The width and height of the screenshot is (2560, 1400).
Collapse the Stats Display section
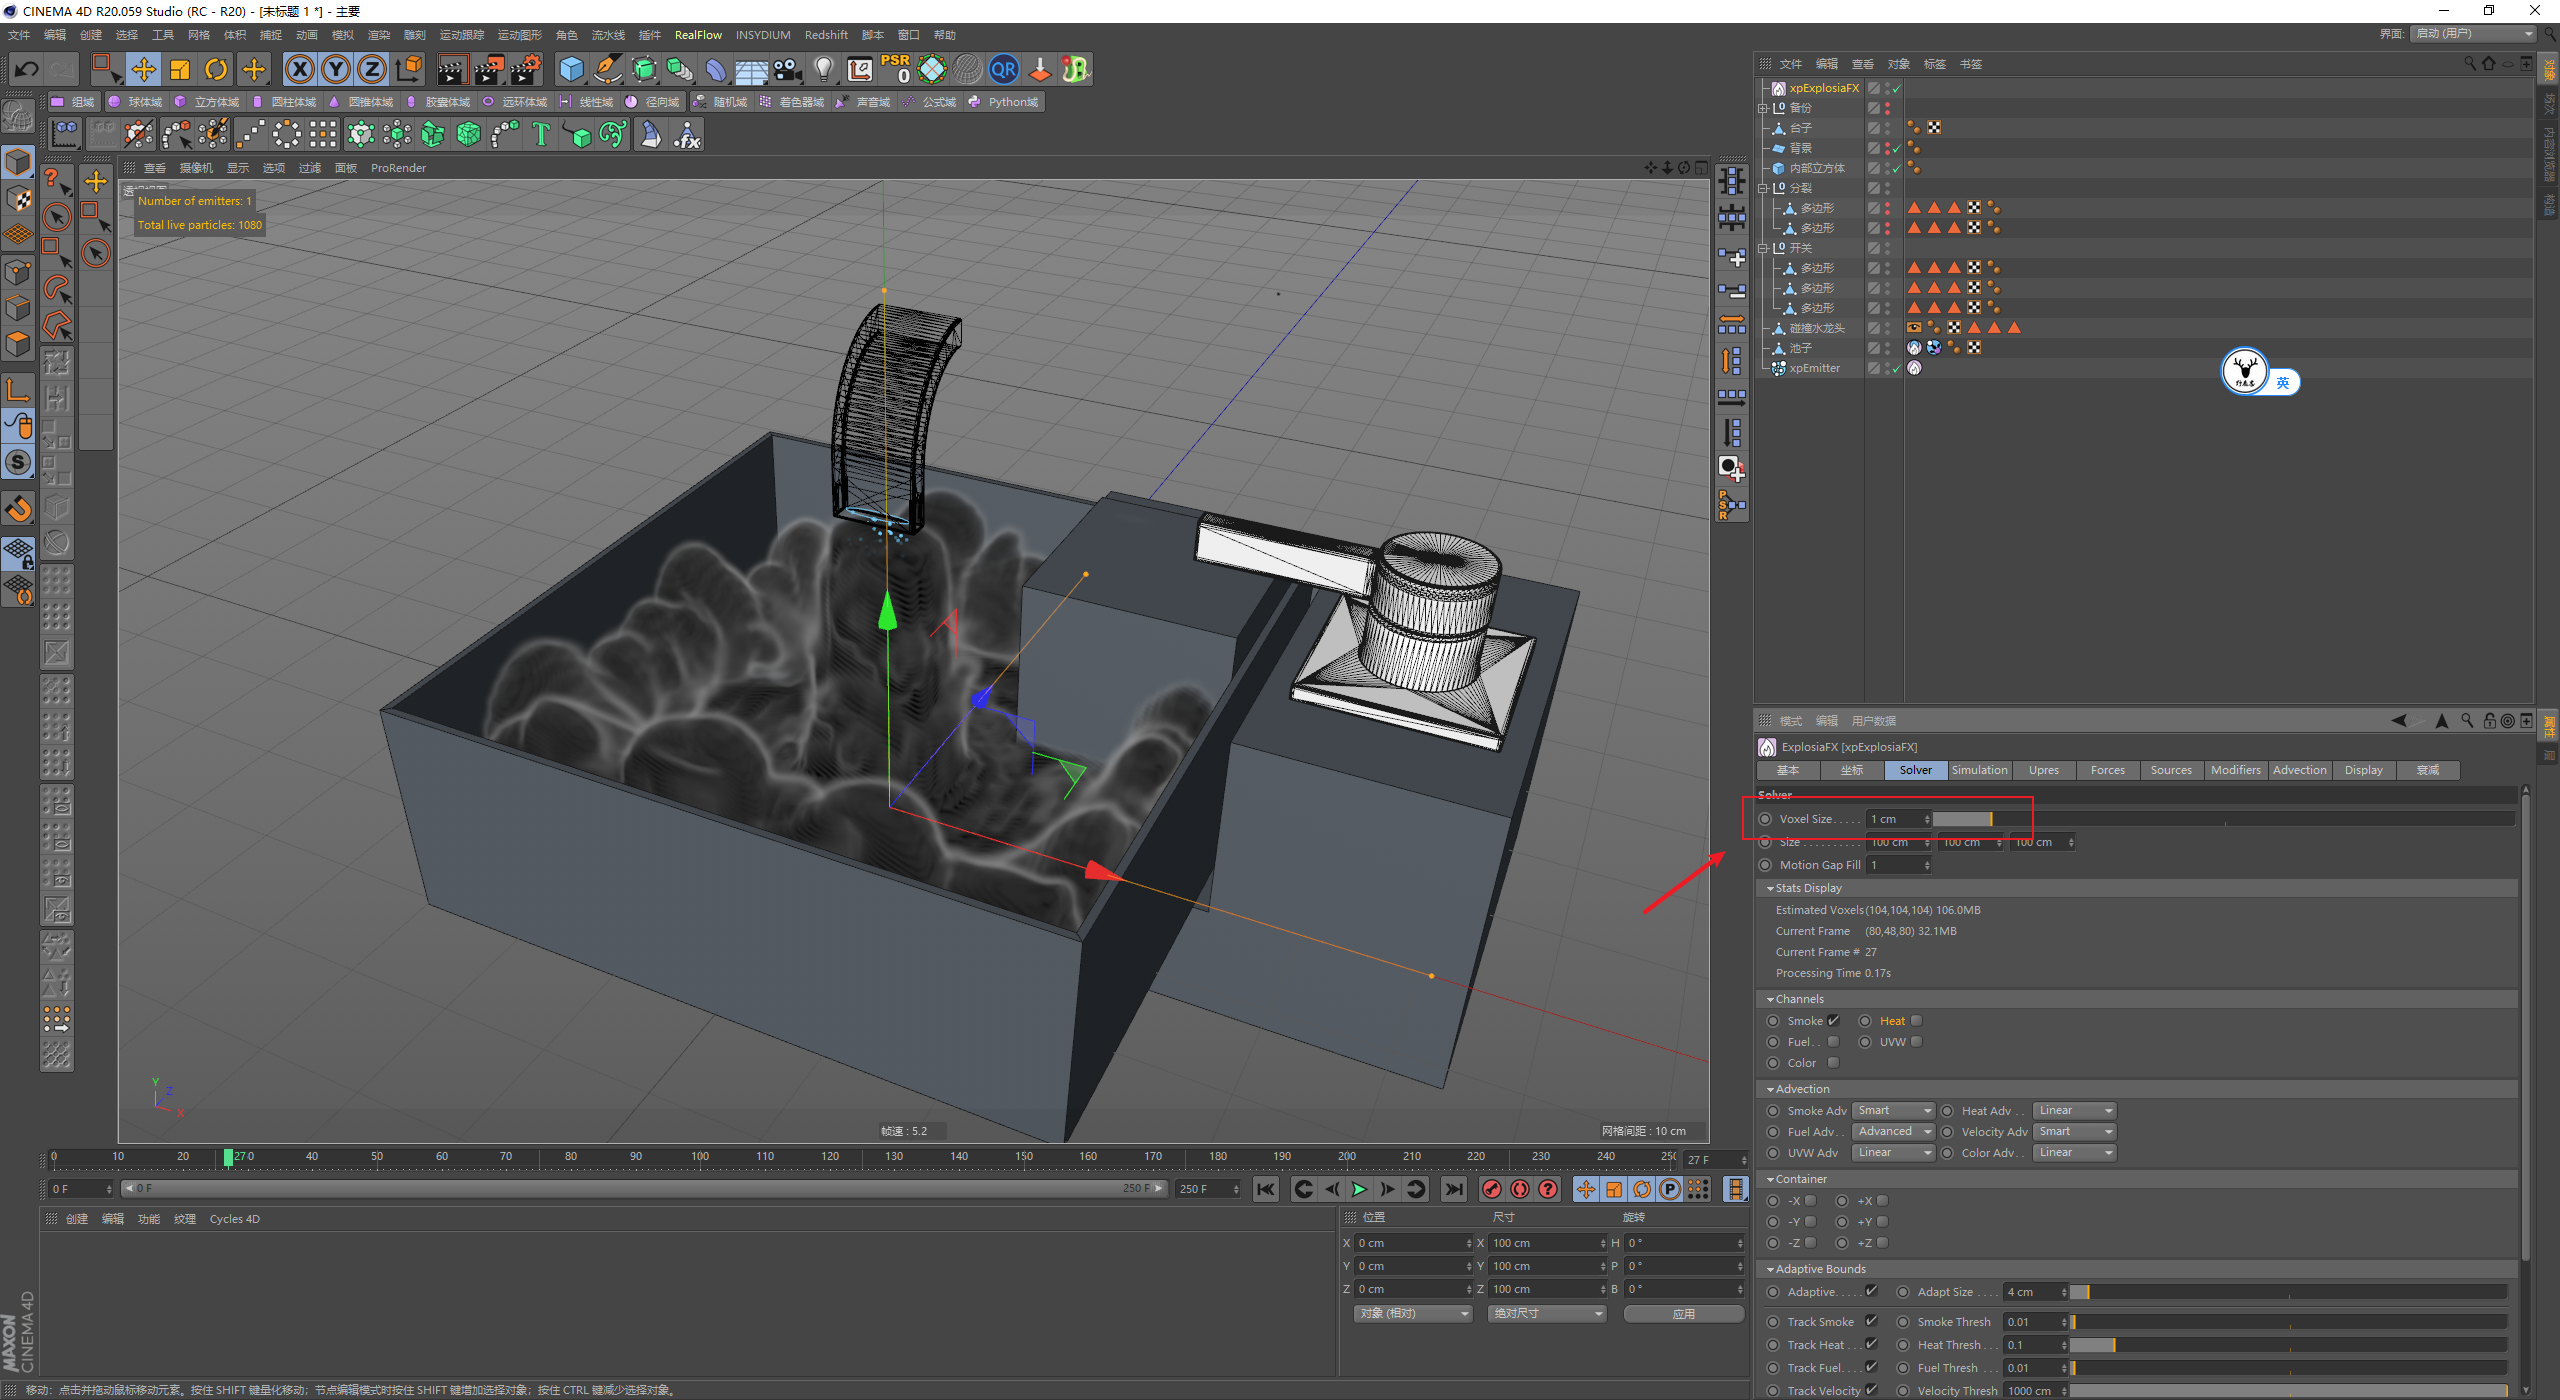(x=1770, y=888)
